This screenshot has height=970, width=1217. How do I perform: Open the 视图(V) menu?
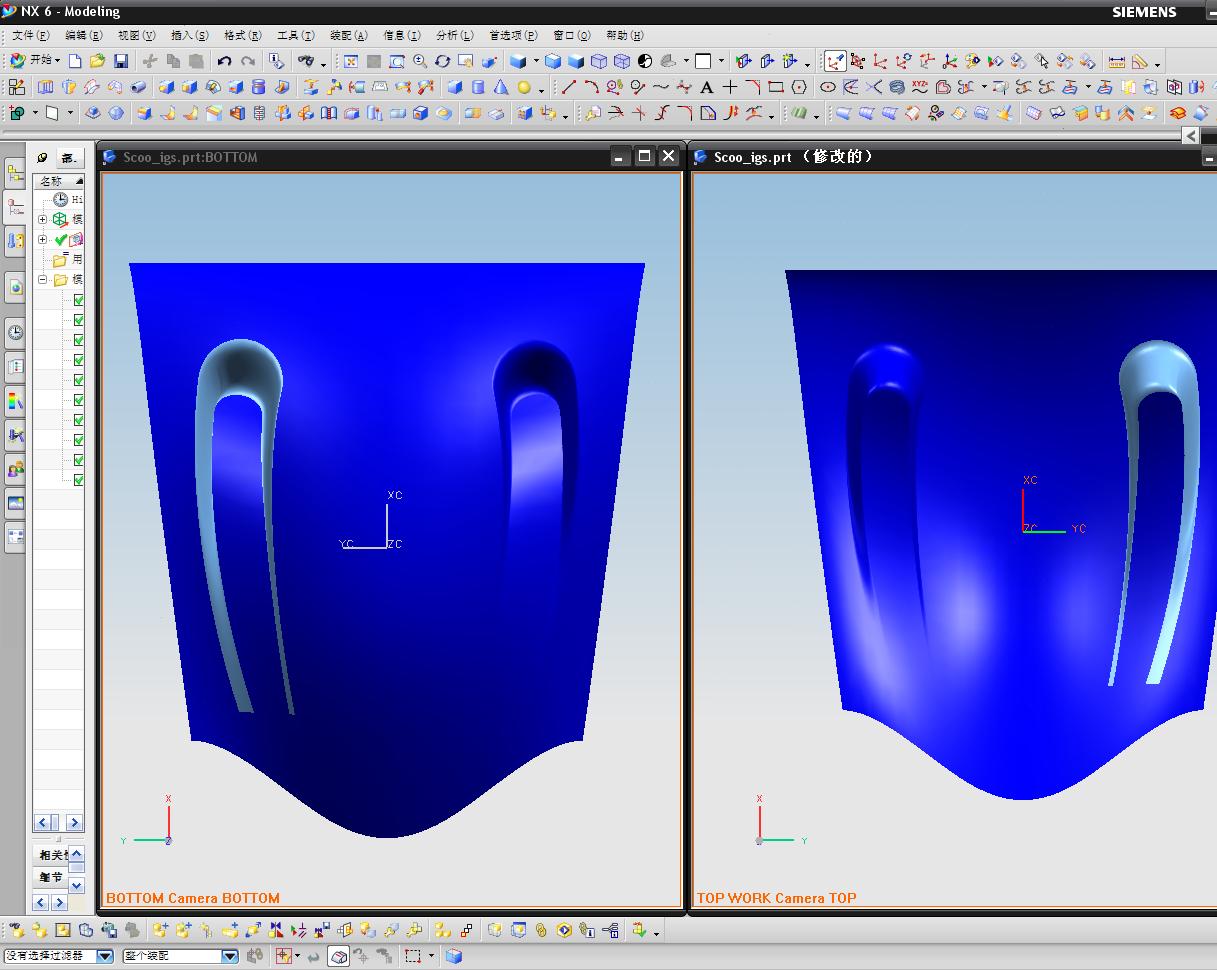pyautogui.click(x=136, y=35)
